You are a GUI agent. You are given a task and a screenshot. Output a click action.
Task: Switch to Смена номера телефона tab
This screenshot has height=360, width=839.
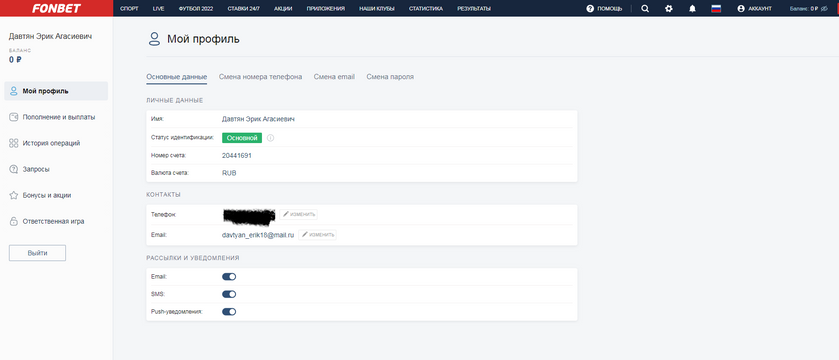coord(261,77)
